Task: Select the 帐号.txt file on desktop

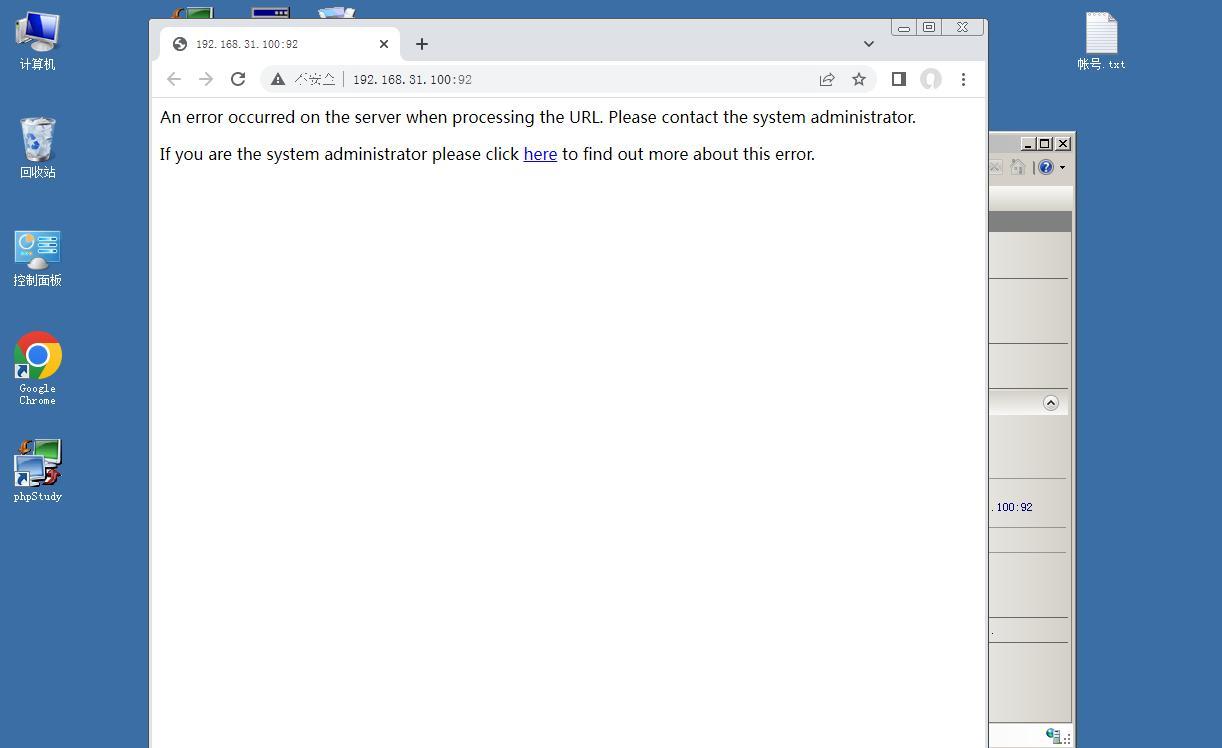Action: pyautogui.click(x=1101, y=41)
